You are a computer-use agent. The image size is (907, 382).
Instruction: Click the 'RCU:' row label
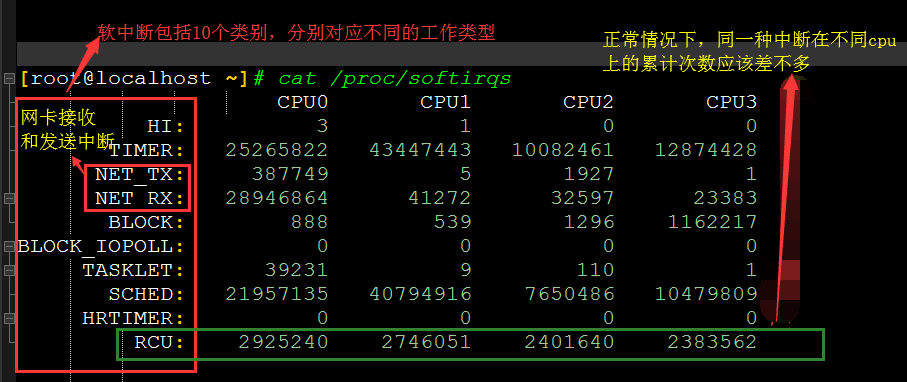pos(160,342)
